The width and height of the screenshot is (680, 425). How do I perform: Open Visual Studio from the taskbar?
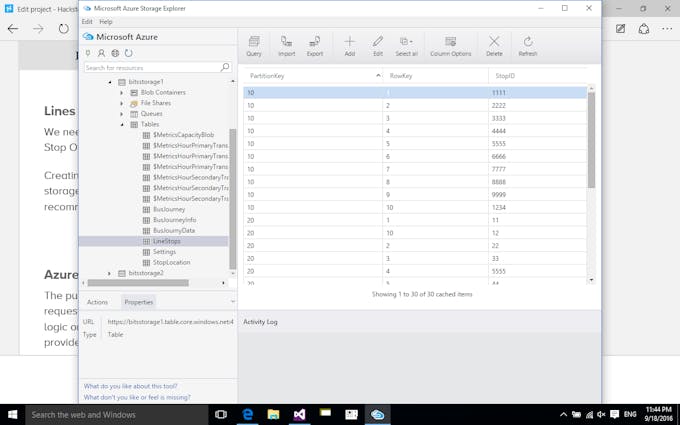[x=298, y=414]
